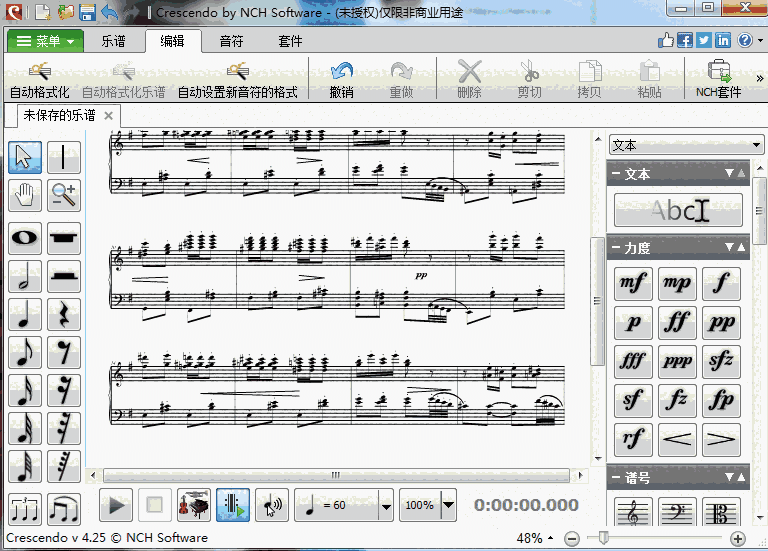Screen dimensions: 768x551
Task: Select the arrow selection tool
Action: point(25,158)
